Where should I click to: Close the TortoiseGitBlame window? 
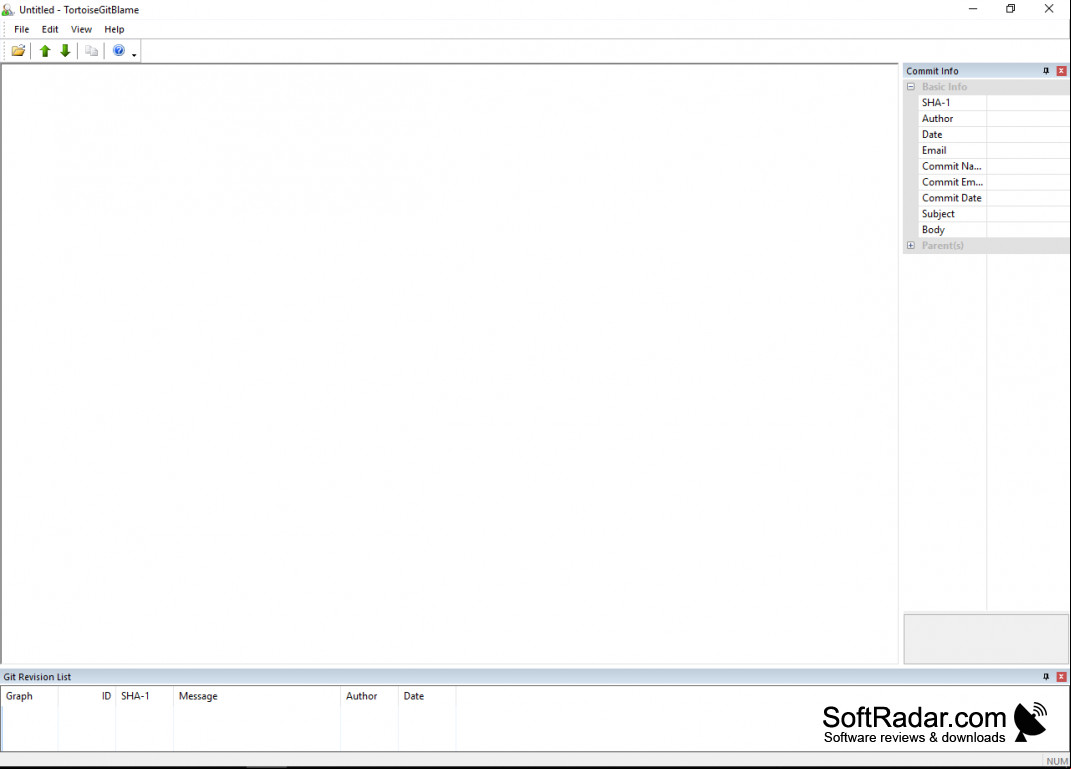(1049, 9)
